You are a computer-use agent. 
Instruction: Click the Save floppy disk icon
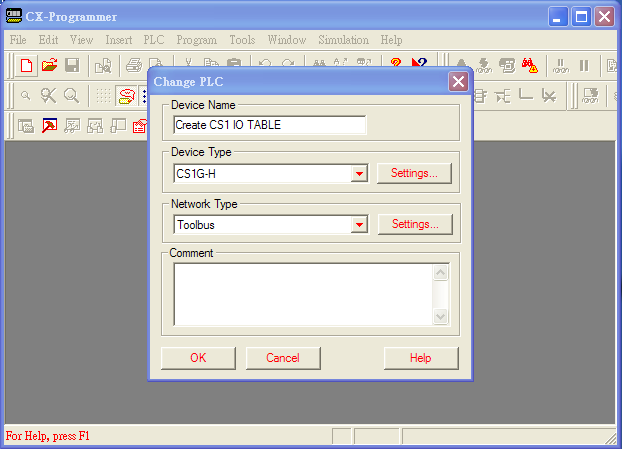72,65
